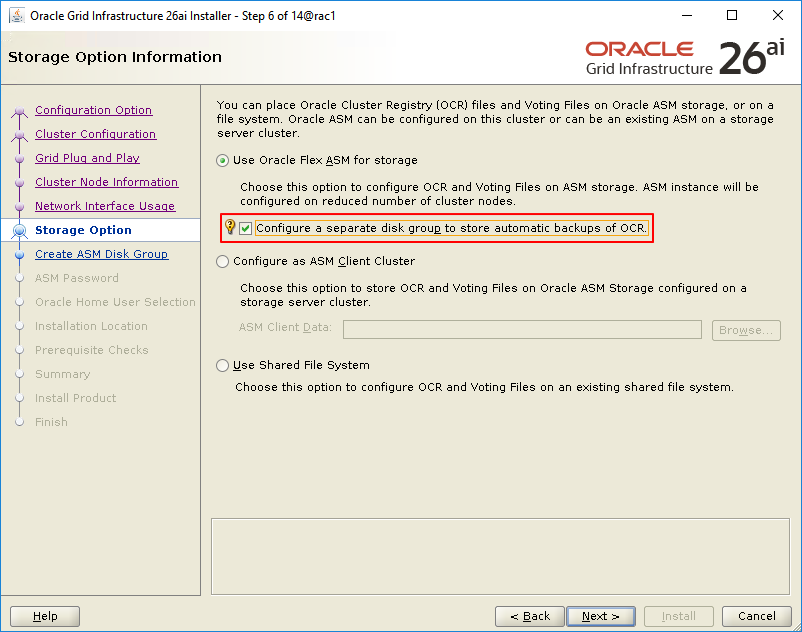Click the empty message area at the bottom
Viewport: 802px width, 632px height.
500,556
